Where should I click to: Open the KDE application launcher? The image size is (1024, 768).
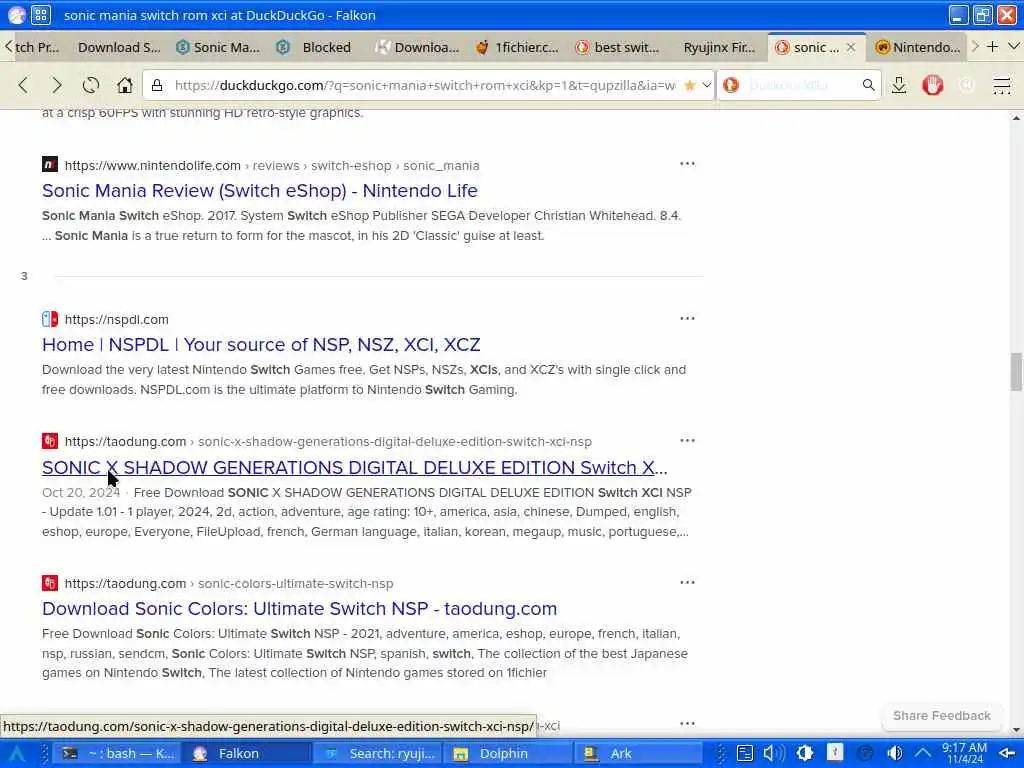(16, 753)
